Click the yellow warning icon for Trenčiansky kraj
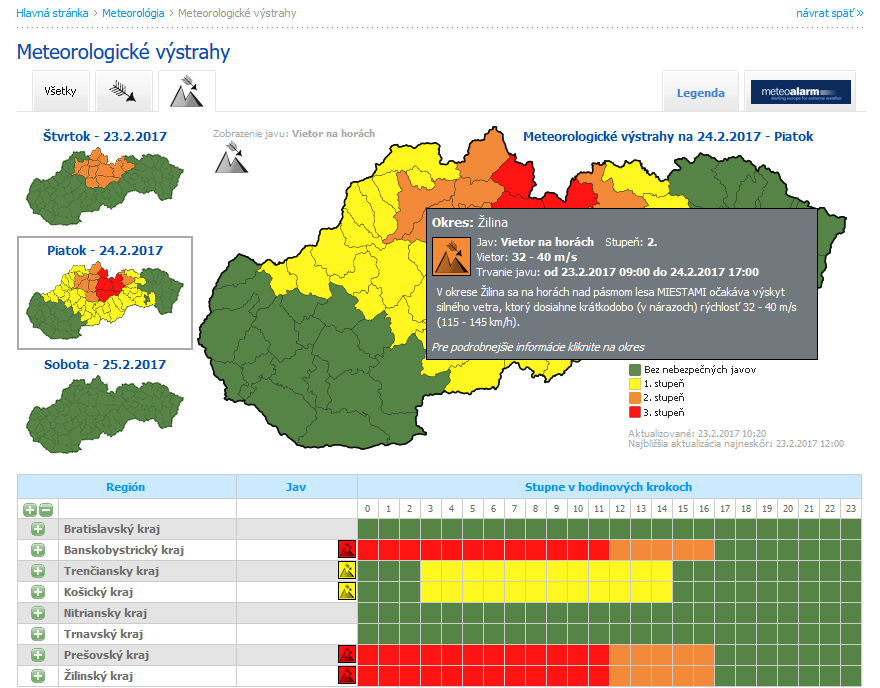The height and width of the screenshot is (688, 880). coord(347,570)
